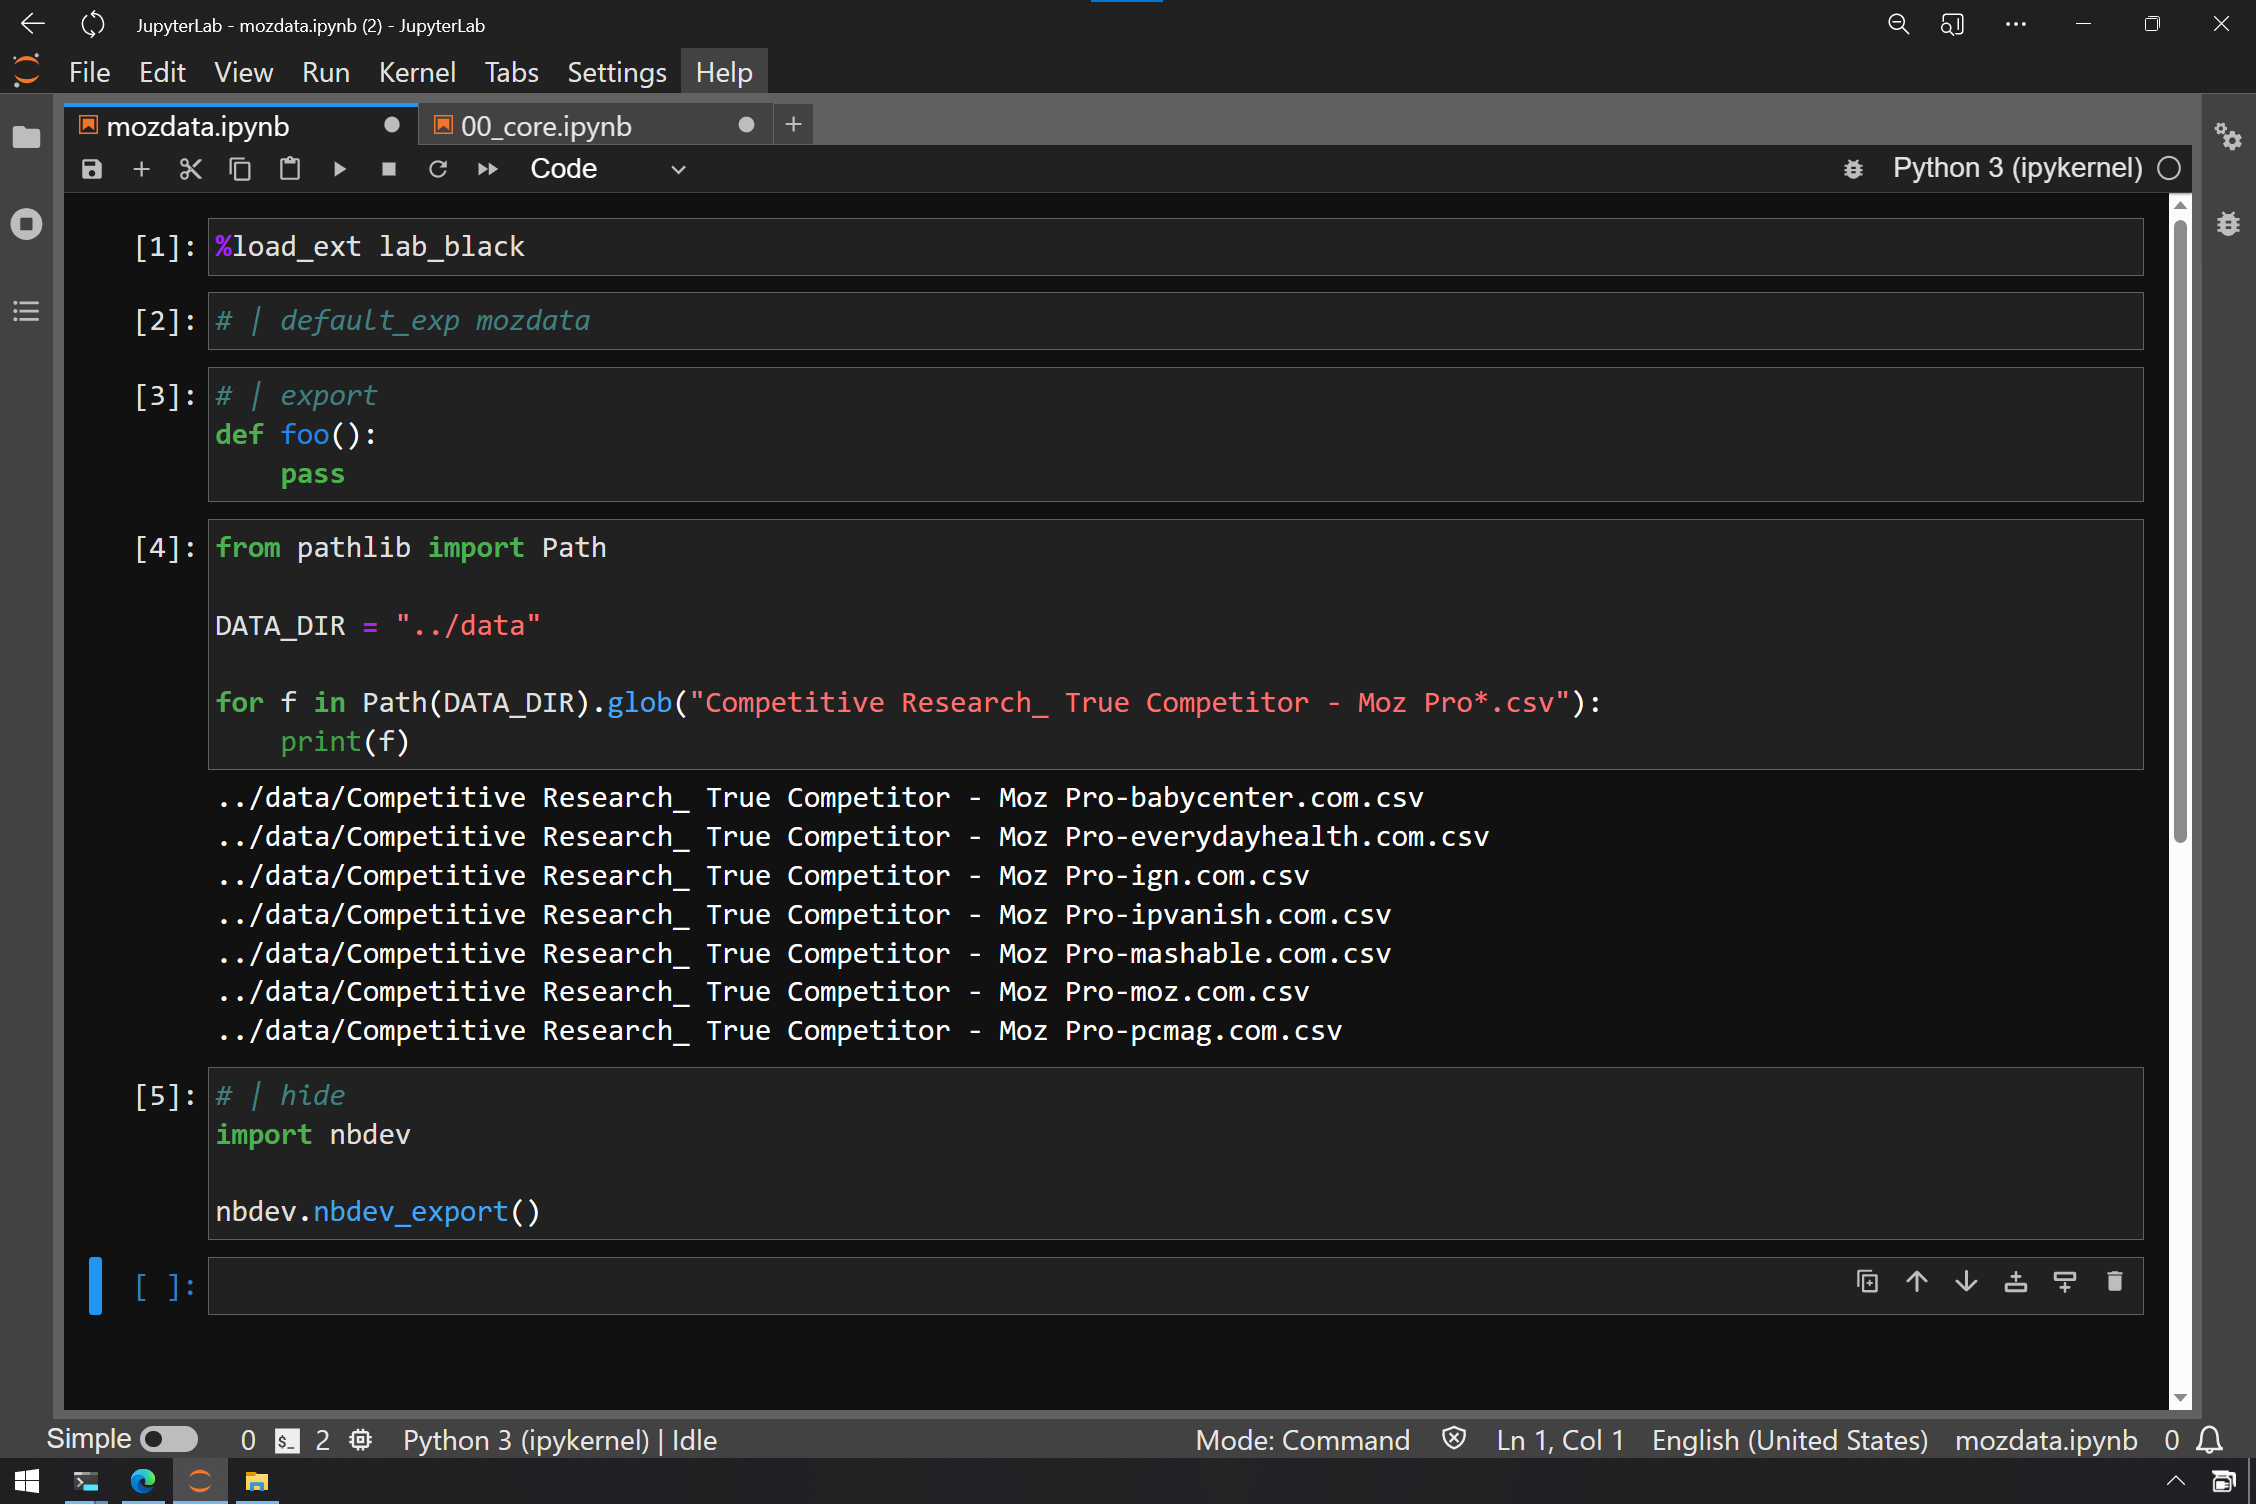The height and width of the screenshot is (1504, 2256).
Task: Open the three-dots app menu in title bar
Action: coord(2016,24)
